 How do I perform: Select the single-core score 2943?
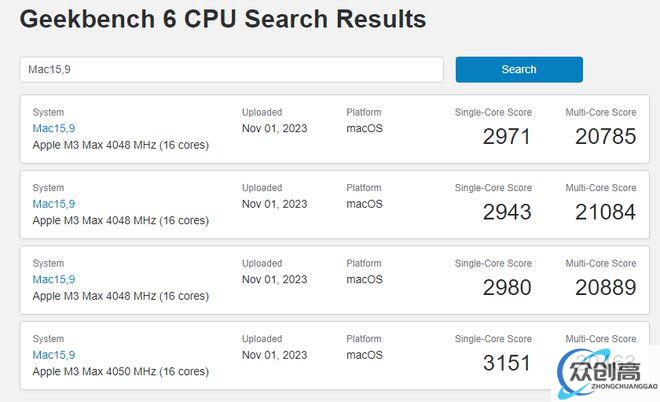coord(506,212)
